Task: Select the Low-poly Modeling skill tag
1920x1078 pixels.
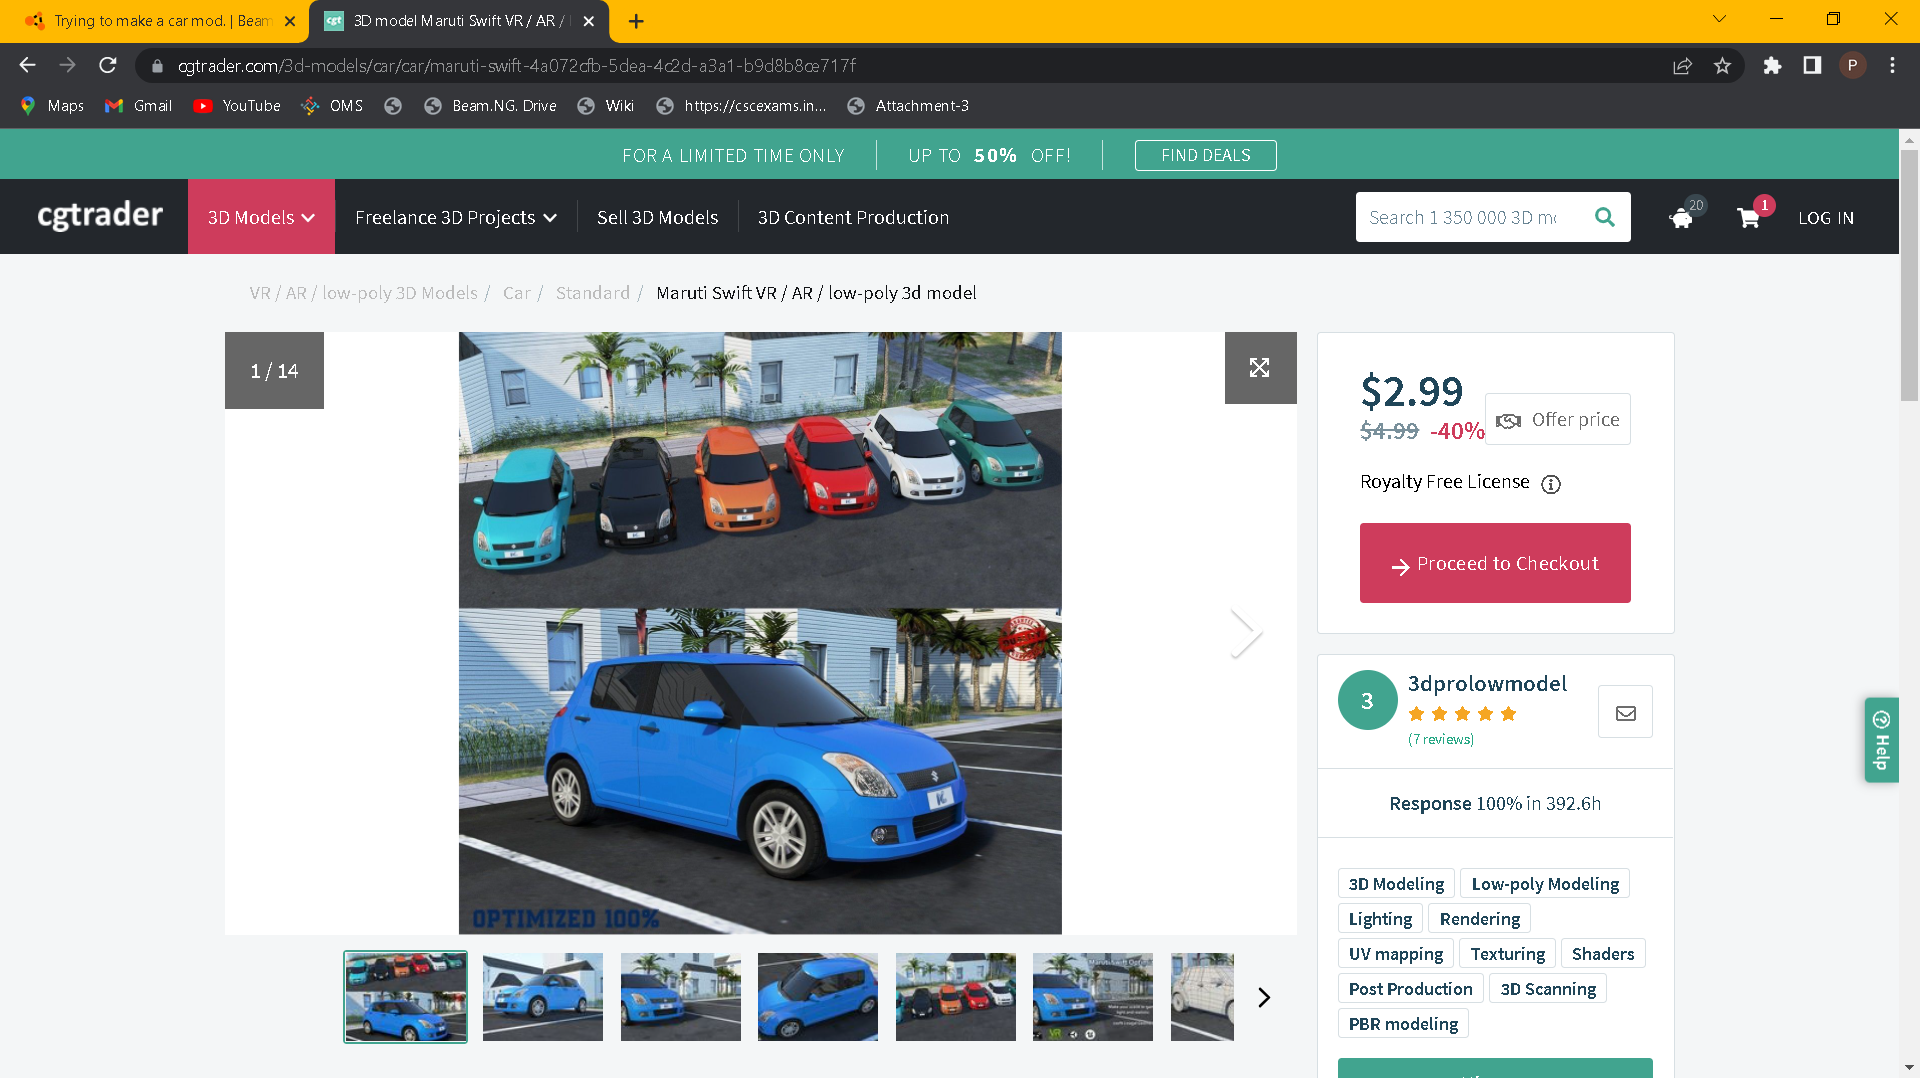Action: 1545,884
